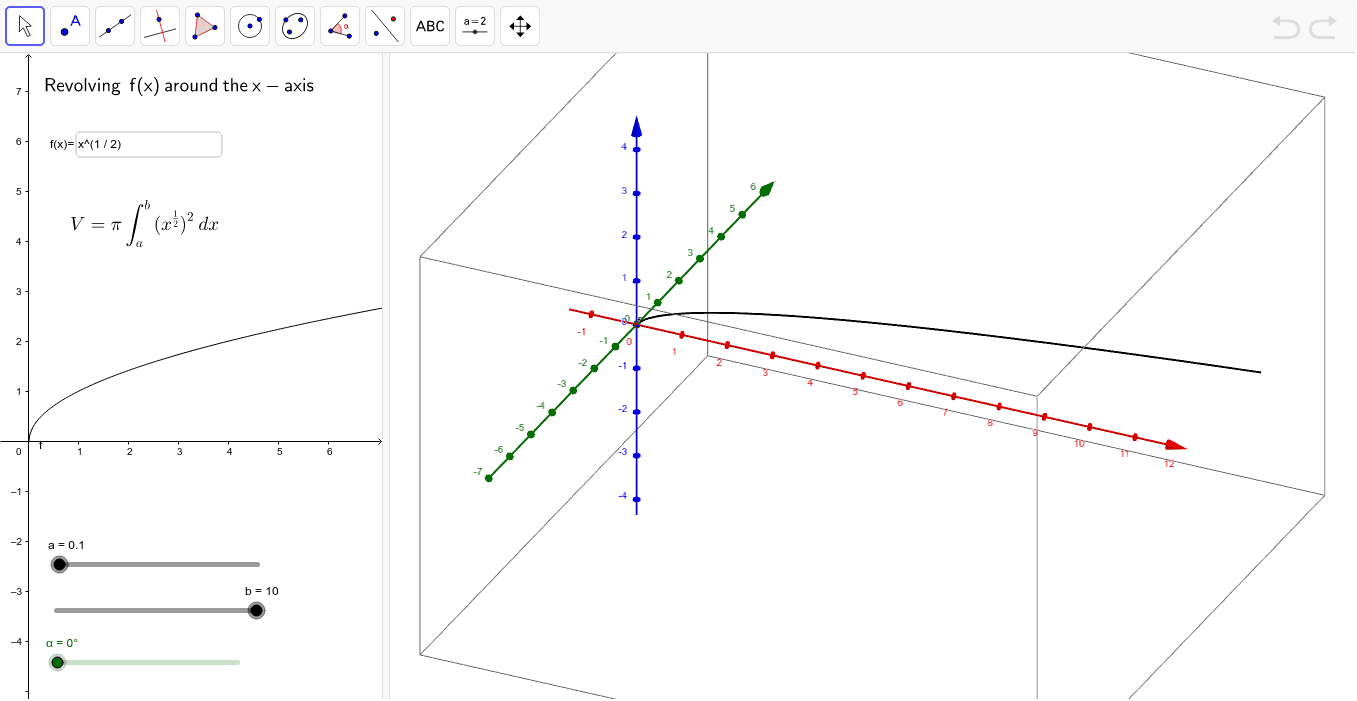Screen dimensions: 1357x701
Task: Select the Move arrow tool
Action: 25,26
